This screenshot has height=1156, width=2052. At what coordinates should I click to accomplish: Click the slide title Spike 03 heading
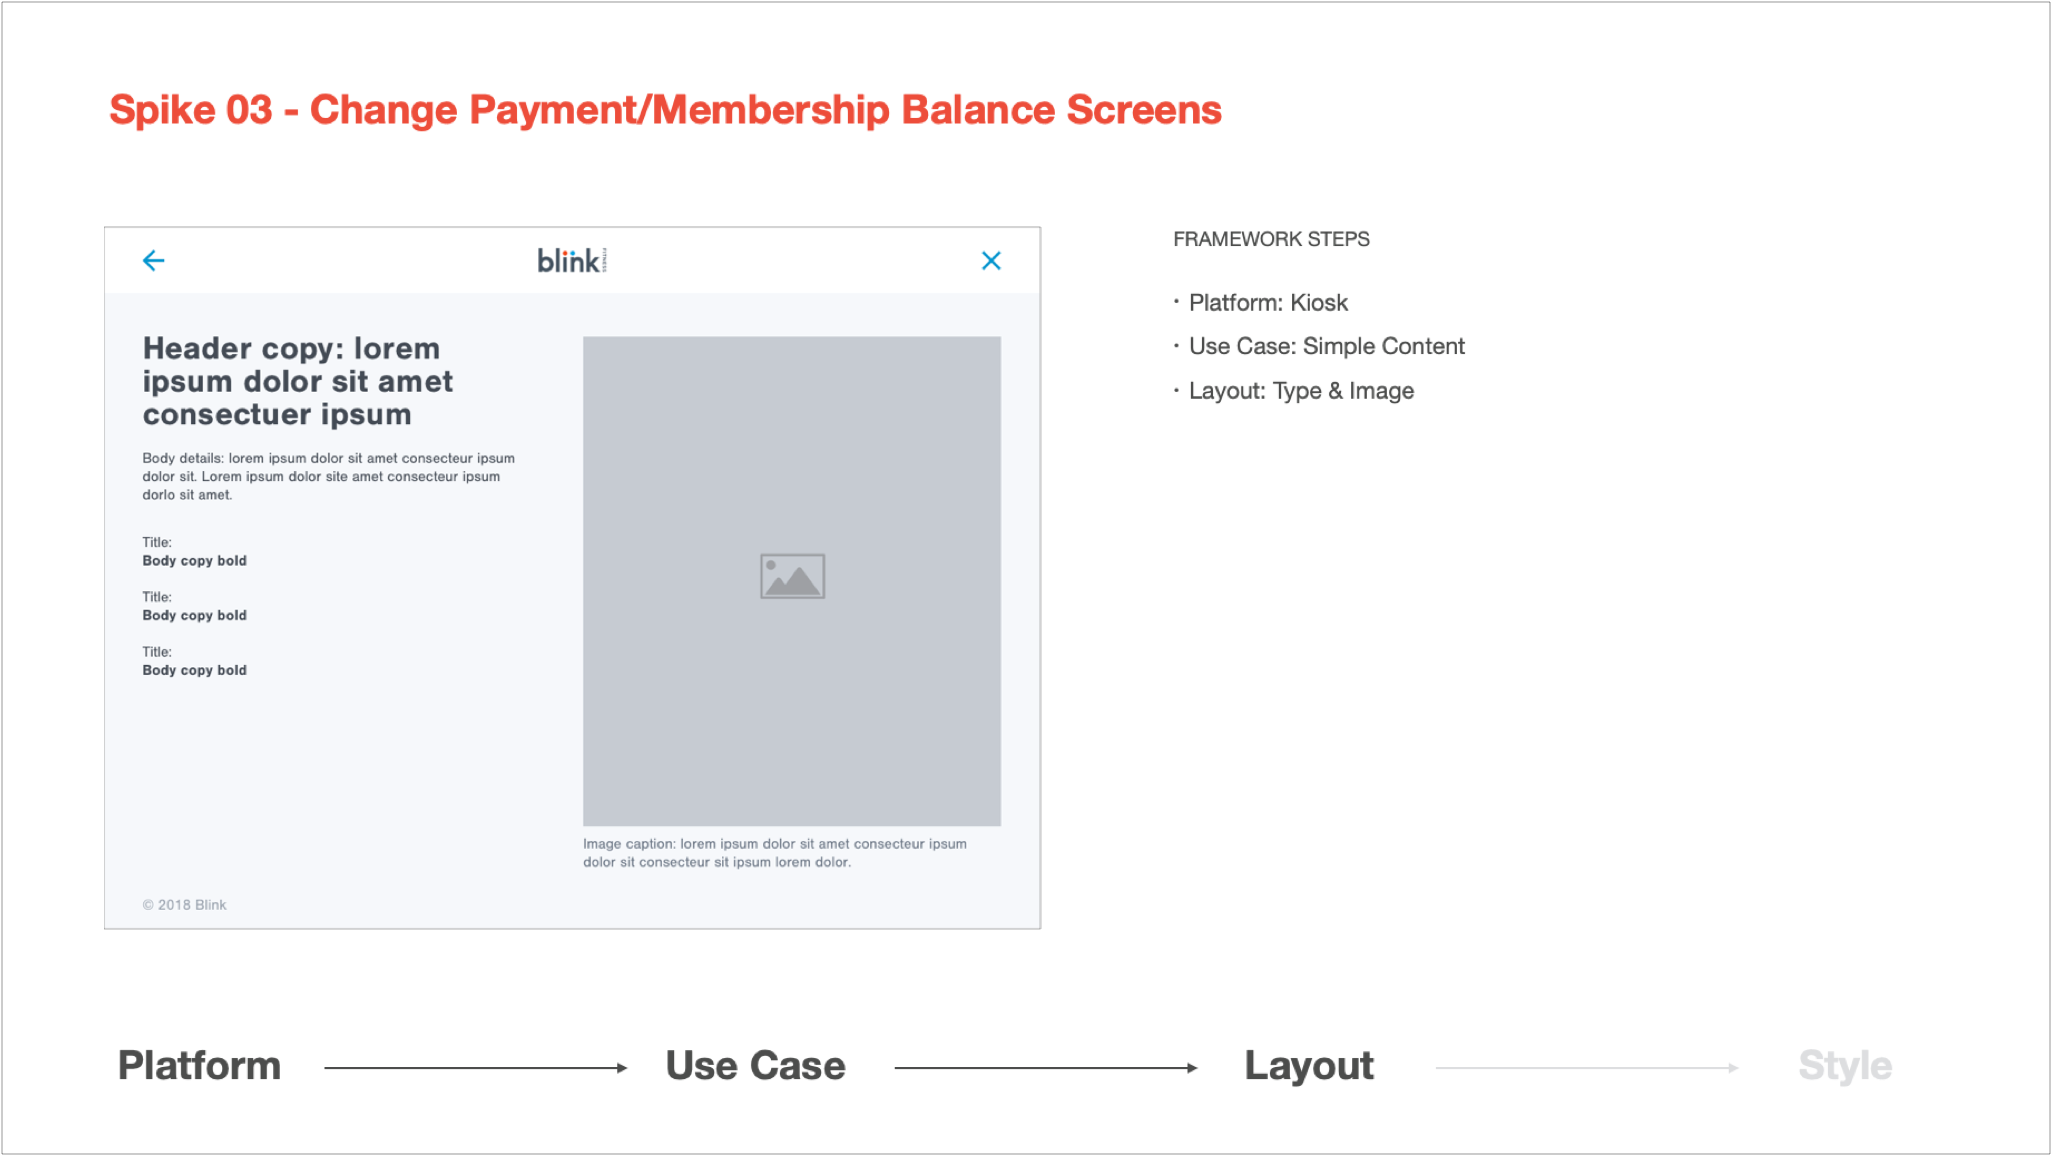tap(665, 110)
